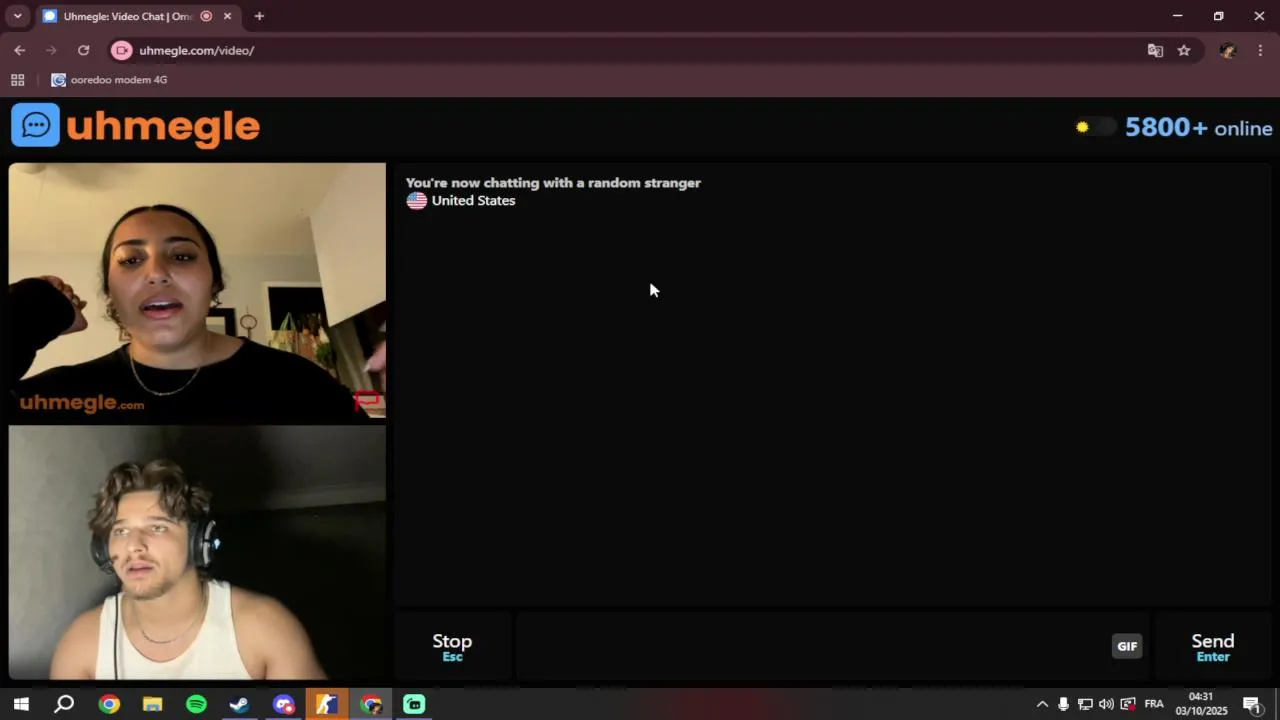
Task: Open the Chrome three-dot menu
Action: [x=1260, y=50]
